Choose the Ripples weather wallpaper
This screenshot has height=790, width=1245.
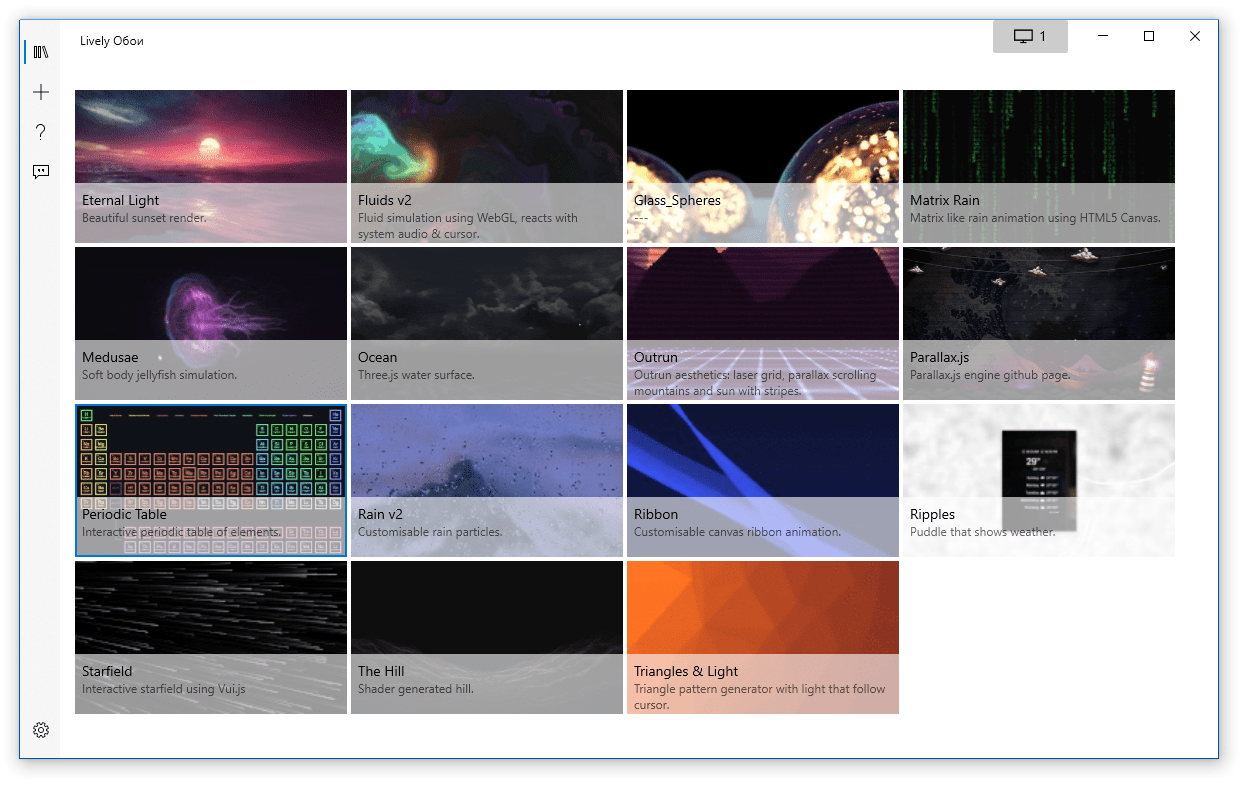(1039, 479)
